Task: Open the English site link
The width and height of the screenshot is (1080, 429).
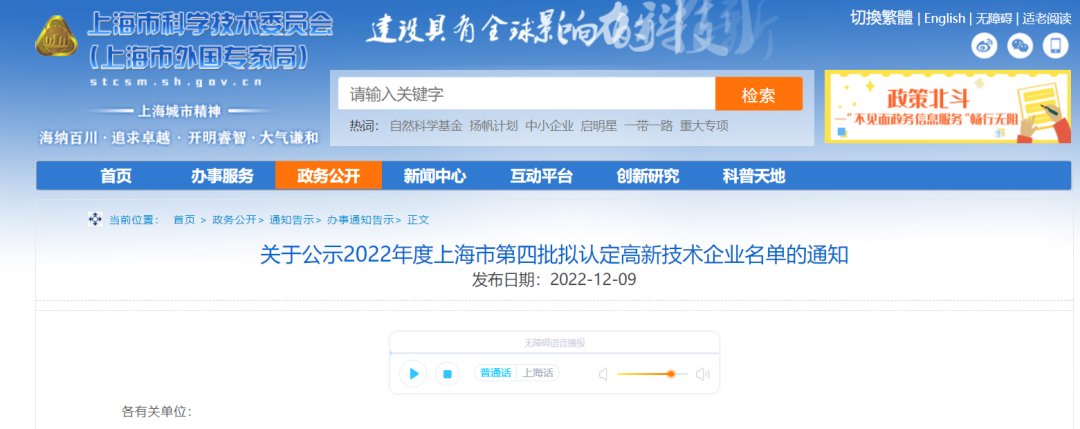Action: coord(944,18)
